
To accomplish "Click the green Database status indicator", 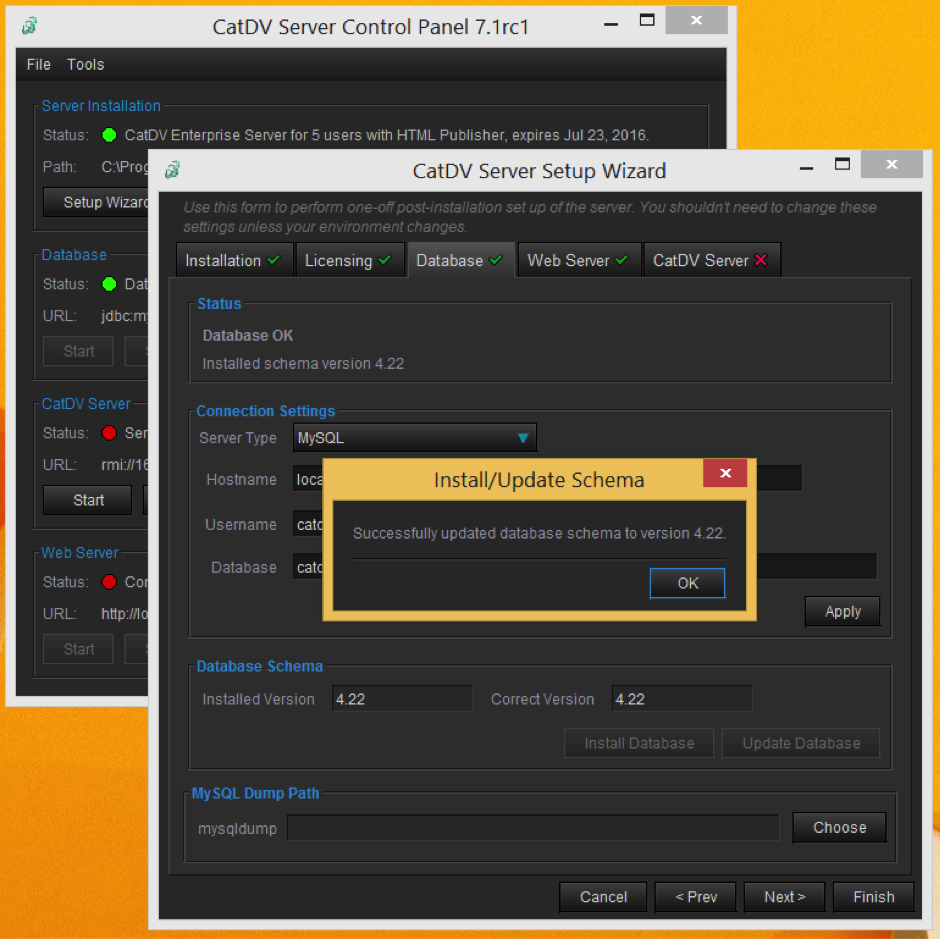I will coord(109,284).
